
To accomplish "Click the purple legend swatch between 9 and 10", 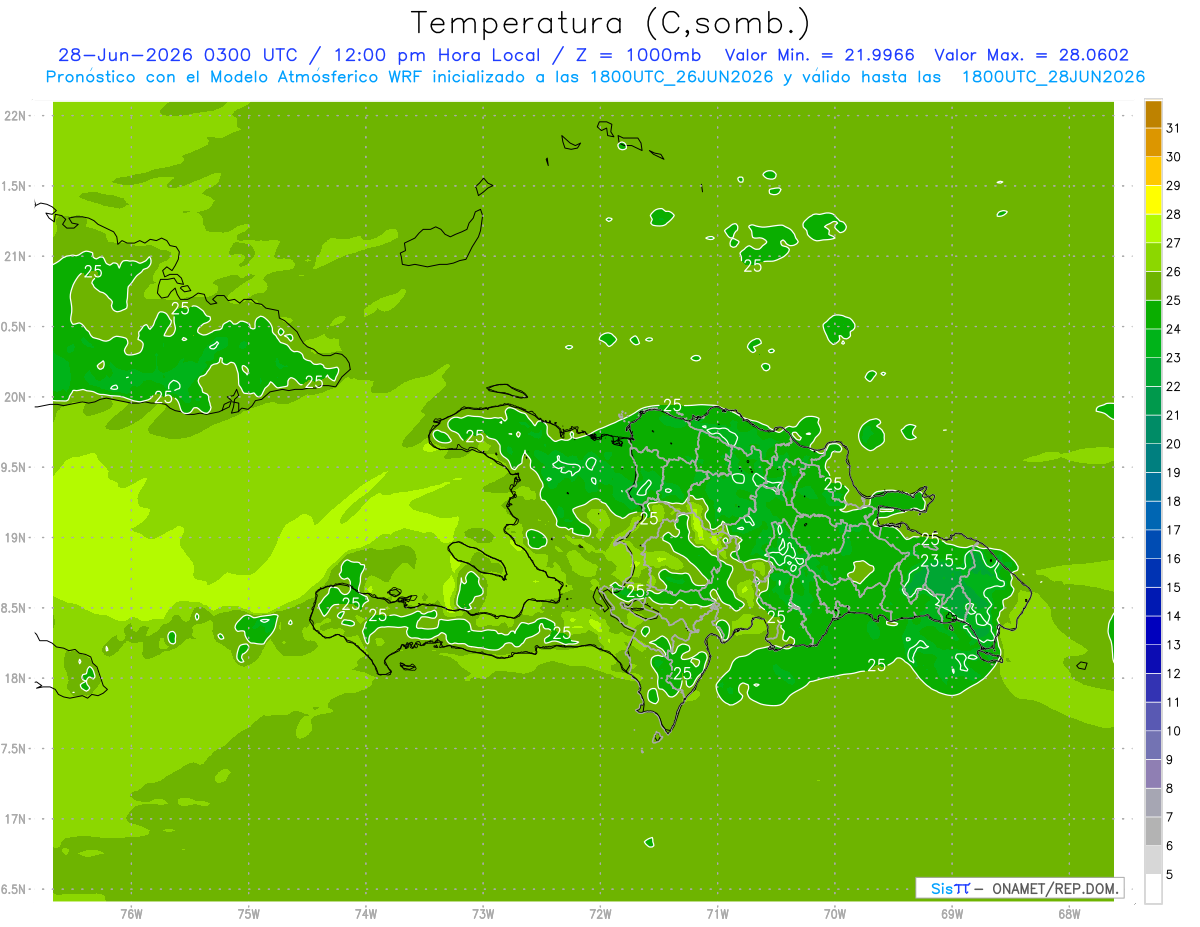I will click(1153, 745).
